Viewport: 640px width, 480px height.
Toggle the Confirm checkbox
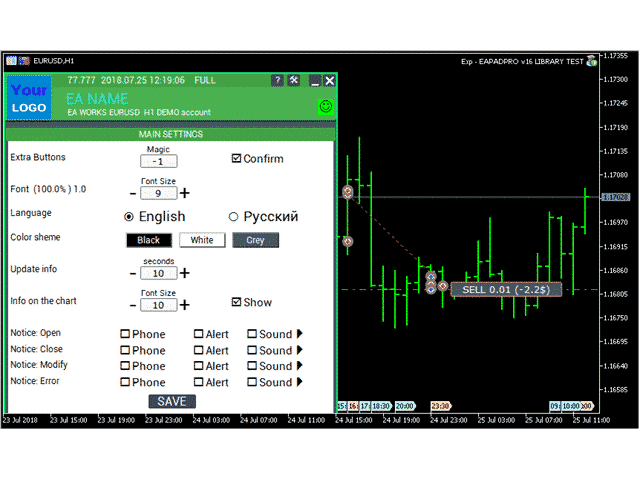coord(237,158)
